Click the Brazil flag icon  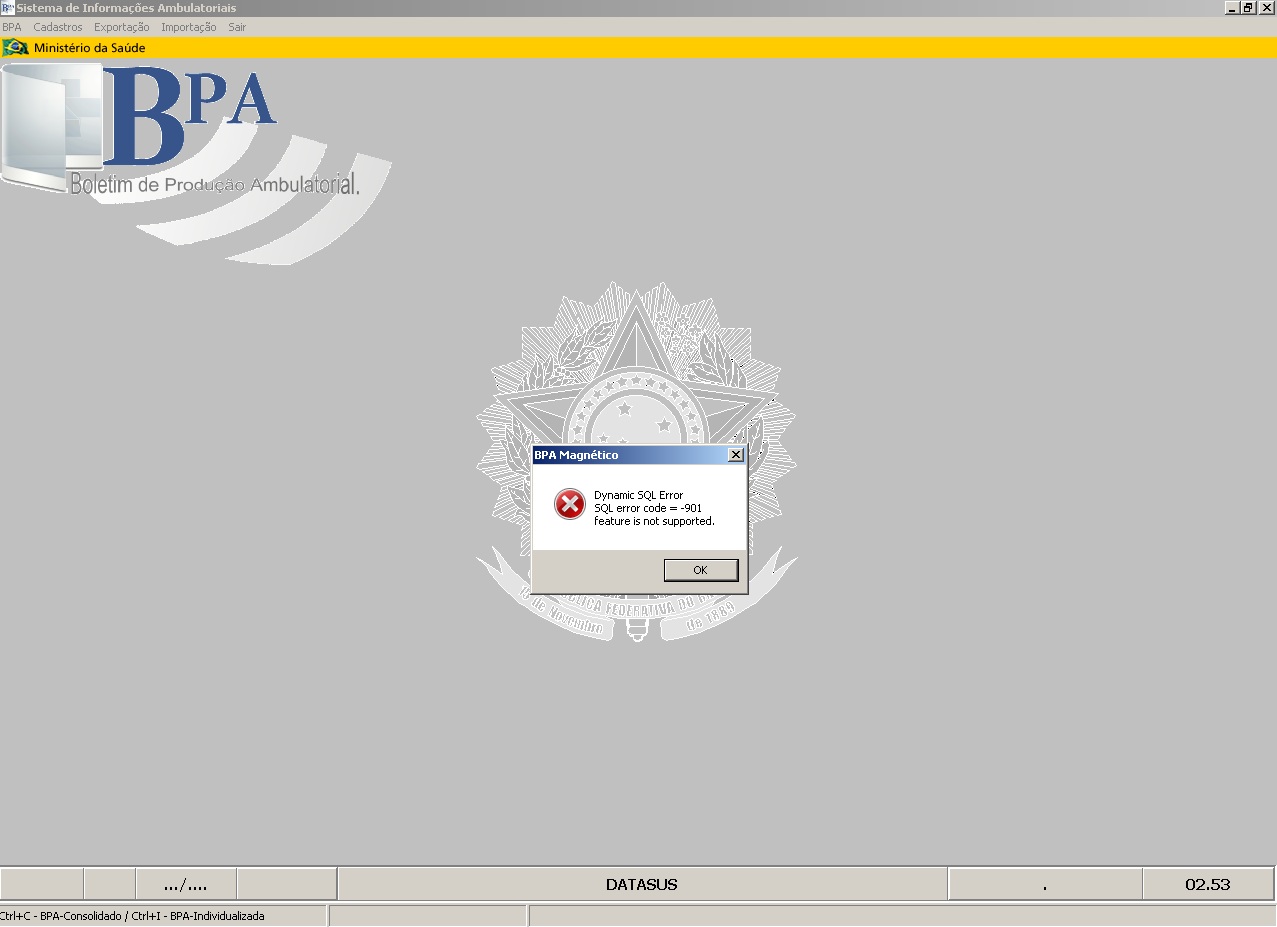(15, 47)
